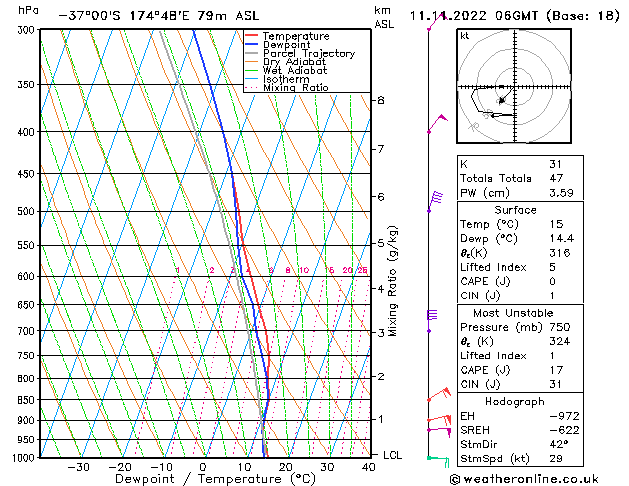The width and height of the screenshot is (629, 486).
Task: Click the magenta wind barb at 300 hPa
Action: [437, 22]
